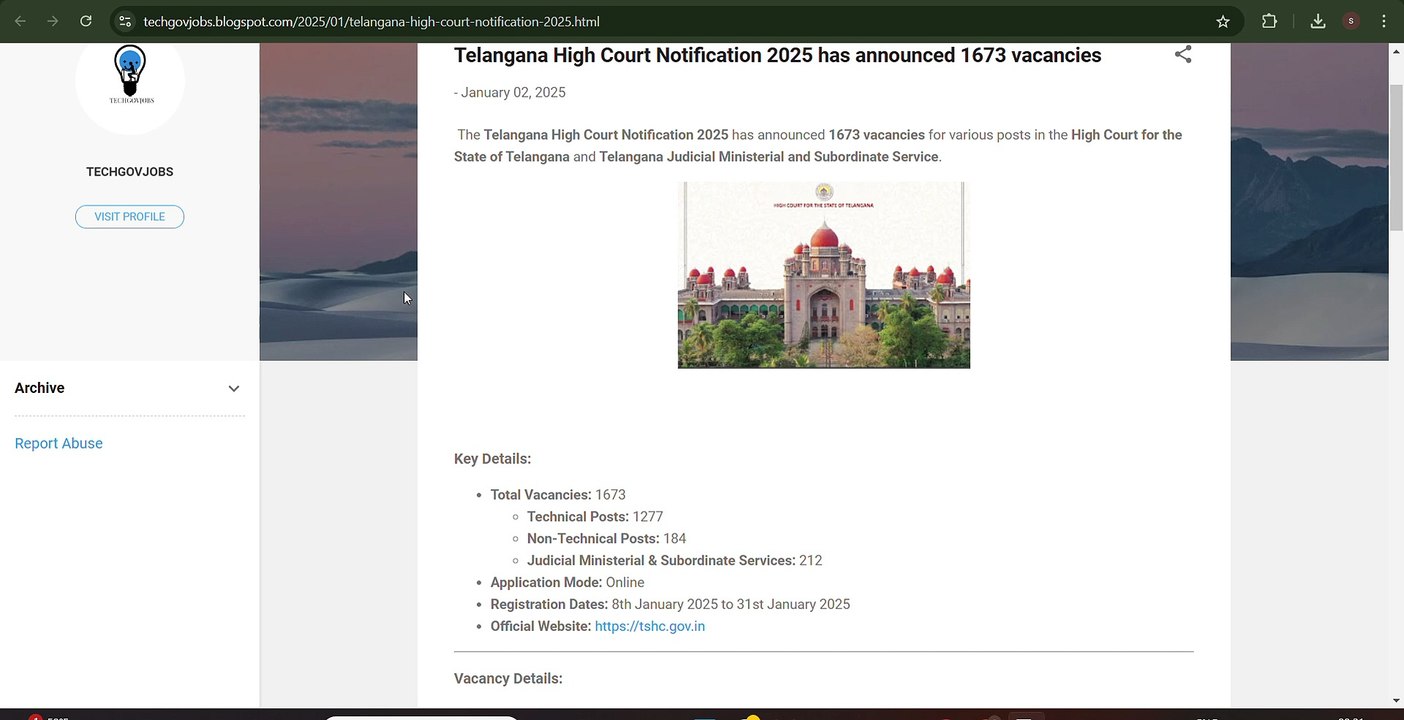
Task: Click the VISIT PROFILE button
Action: click(130, 217)
